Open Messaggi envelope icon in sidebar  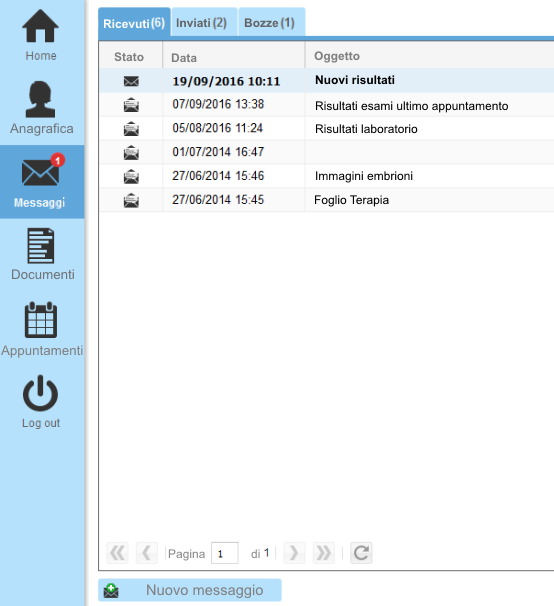tap(40, 173)
